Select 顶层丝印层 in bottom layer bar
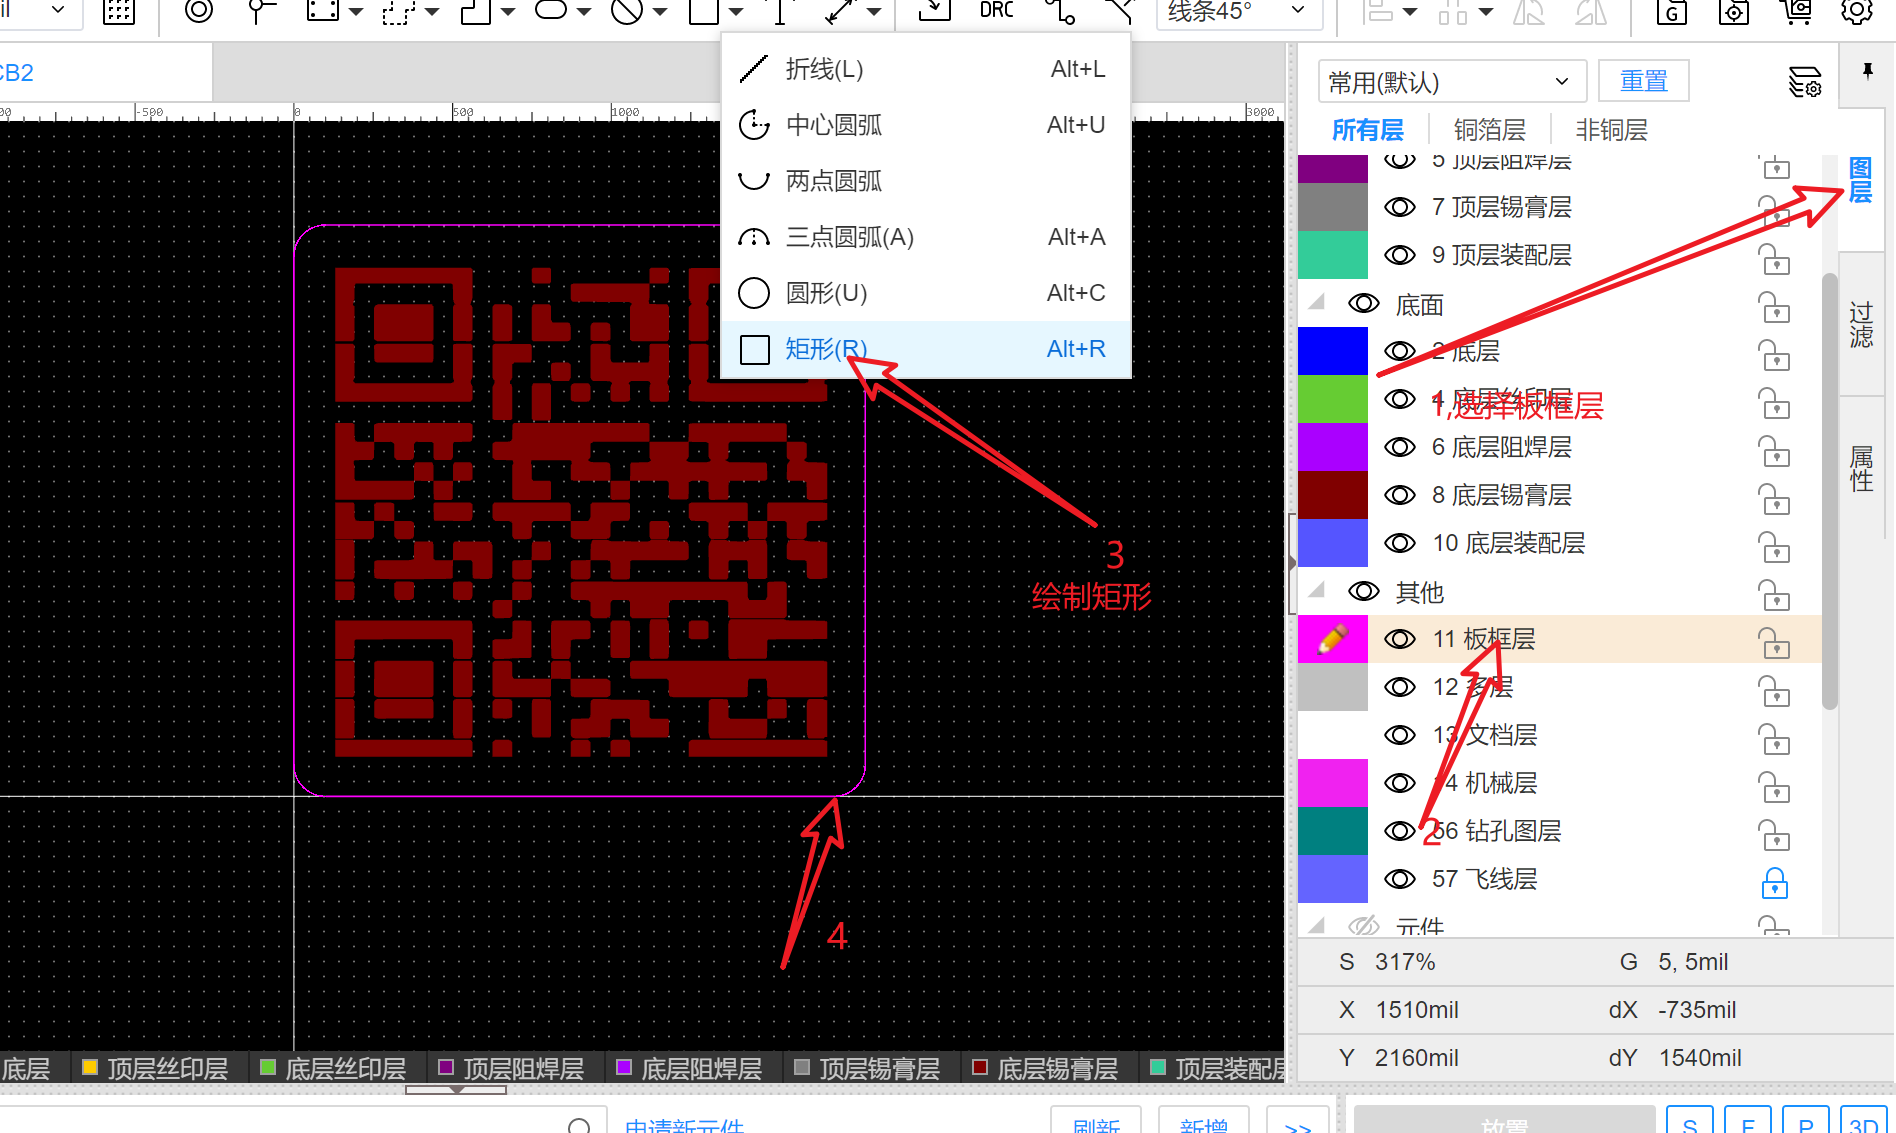The height and width of the screenshot is (1133, 1896). (x=155, y=1068)
